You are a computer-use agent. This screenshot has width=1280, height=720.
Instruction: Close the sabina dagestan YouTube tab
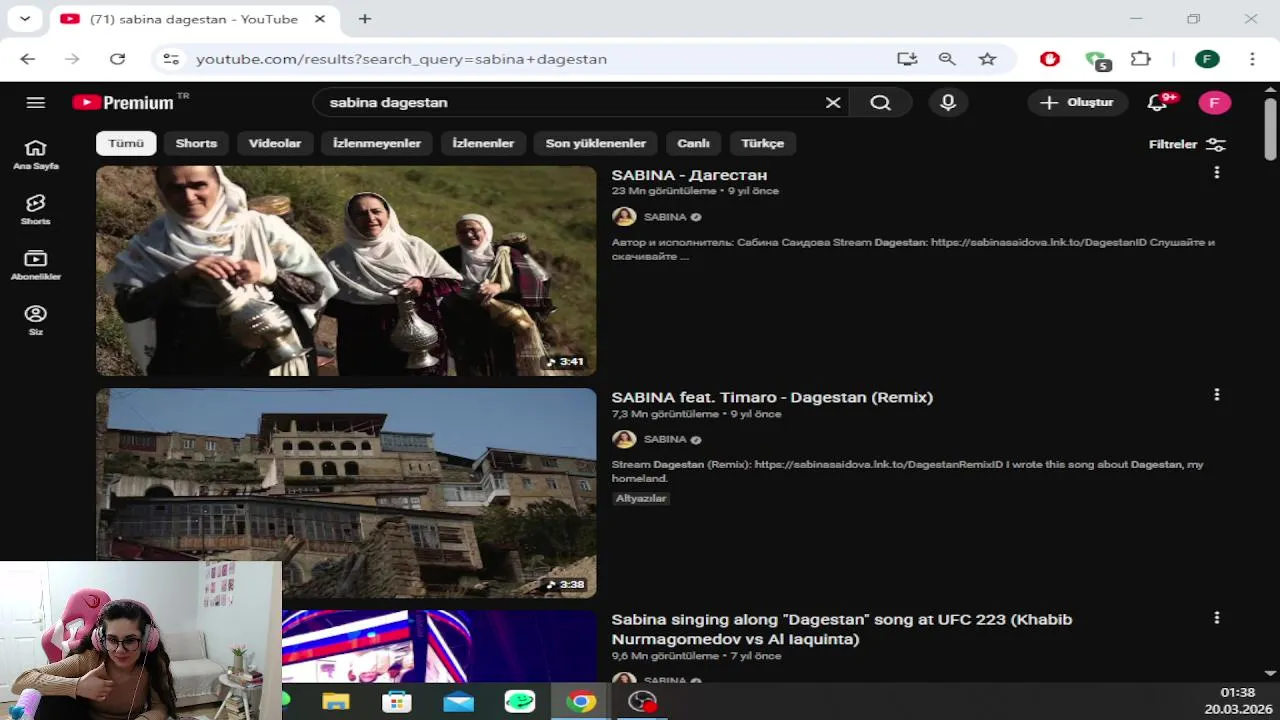click(320, 19)
